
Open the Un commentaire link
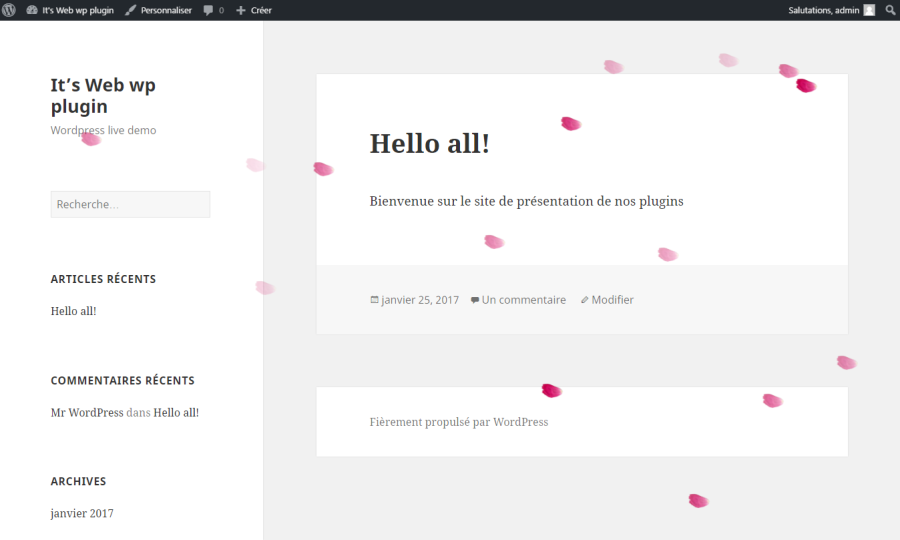pyautogui.click(x=523, y=300)
